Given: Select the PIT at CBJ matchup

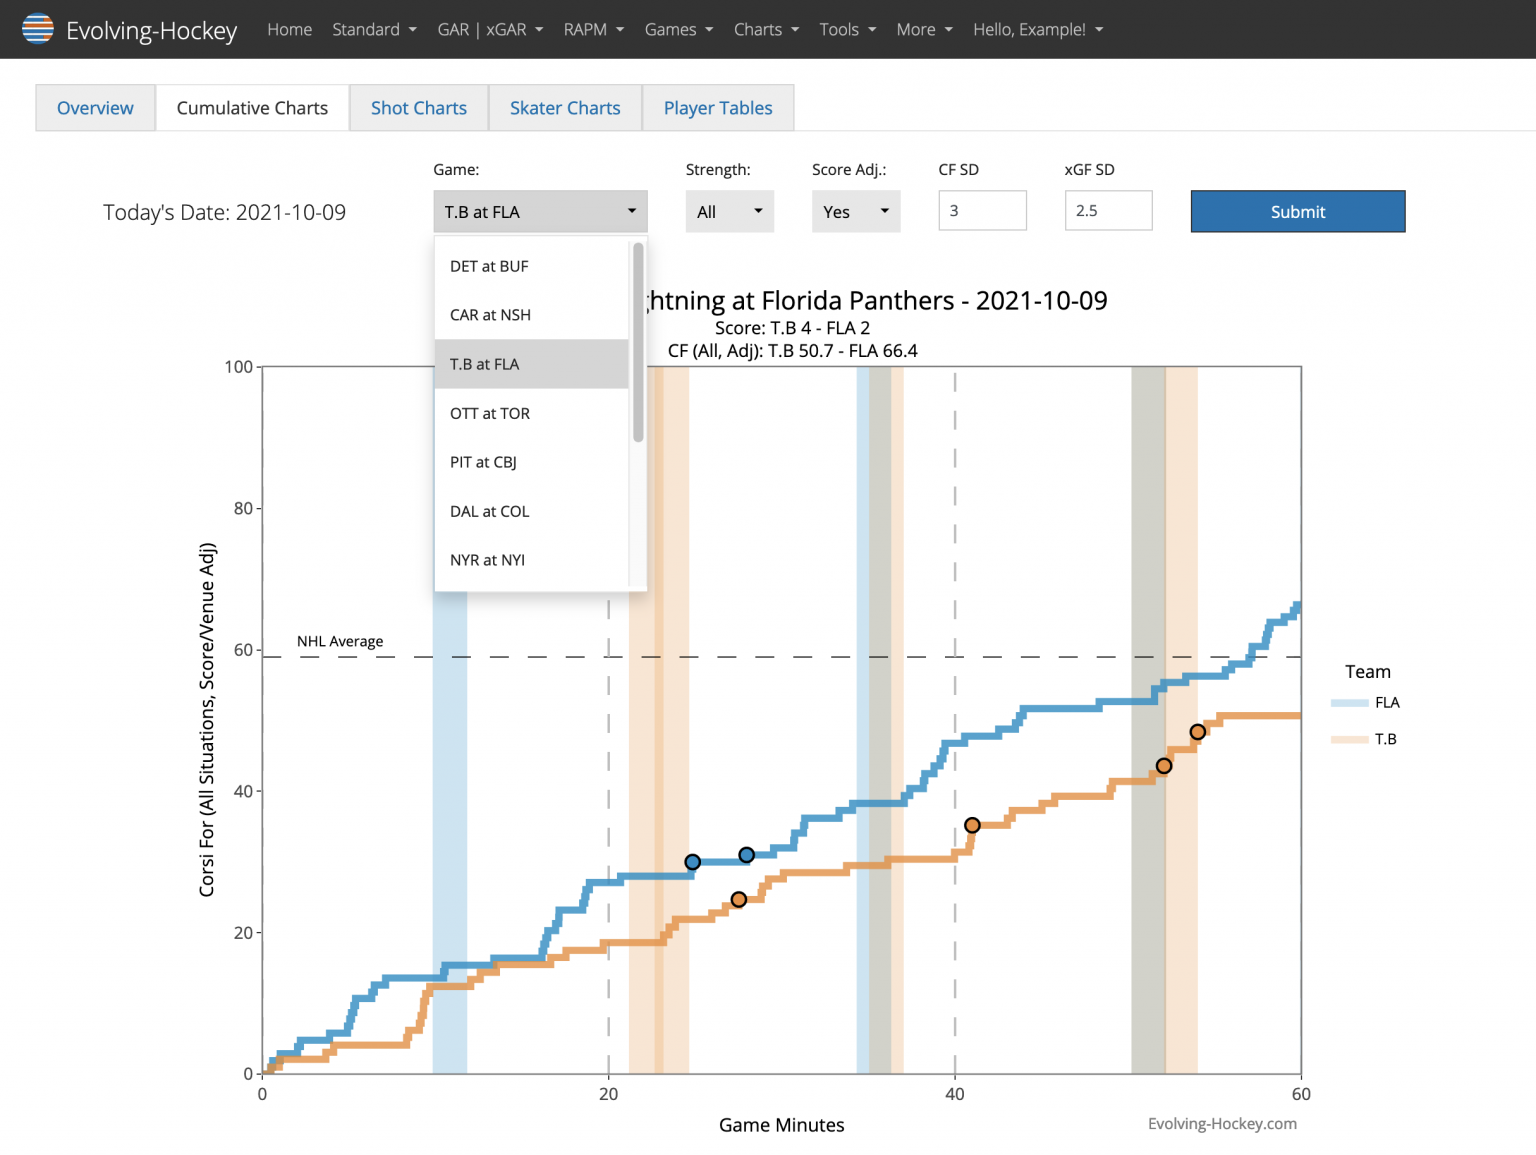Looking at the screenshot, I should pos(484,462).
